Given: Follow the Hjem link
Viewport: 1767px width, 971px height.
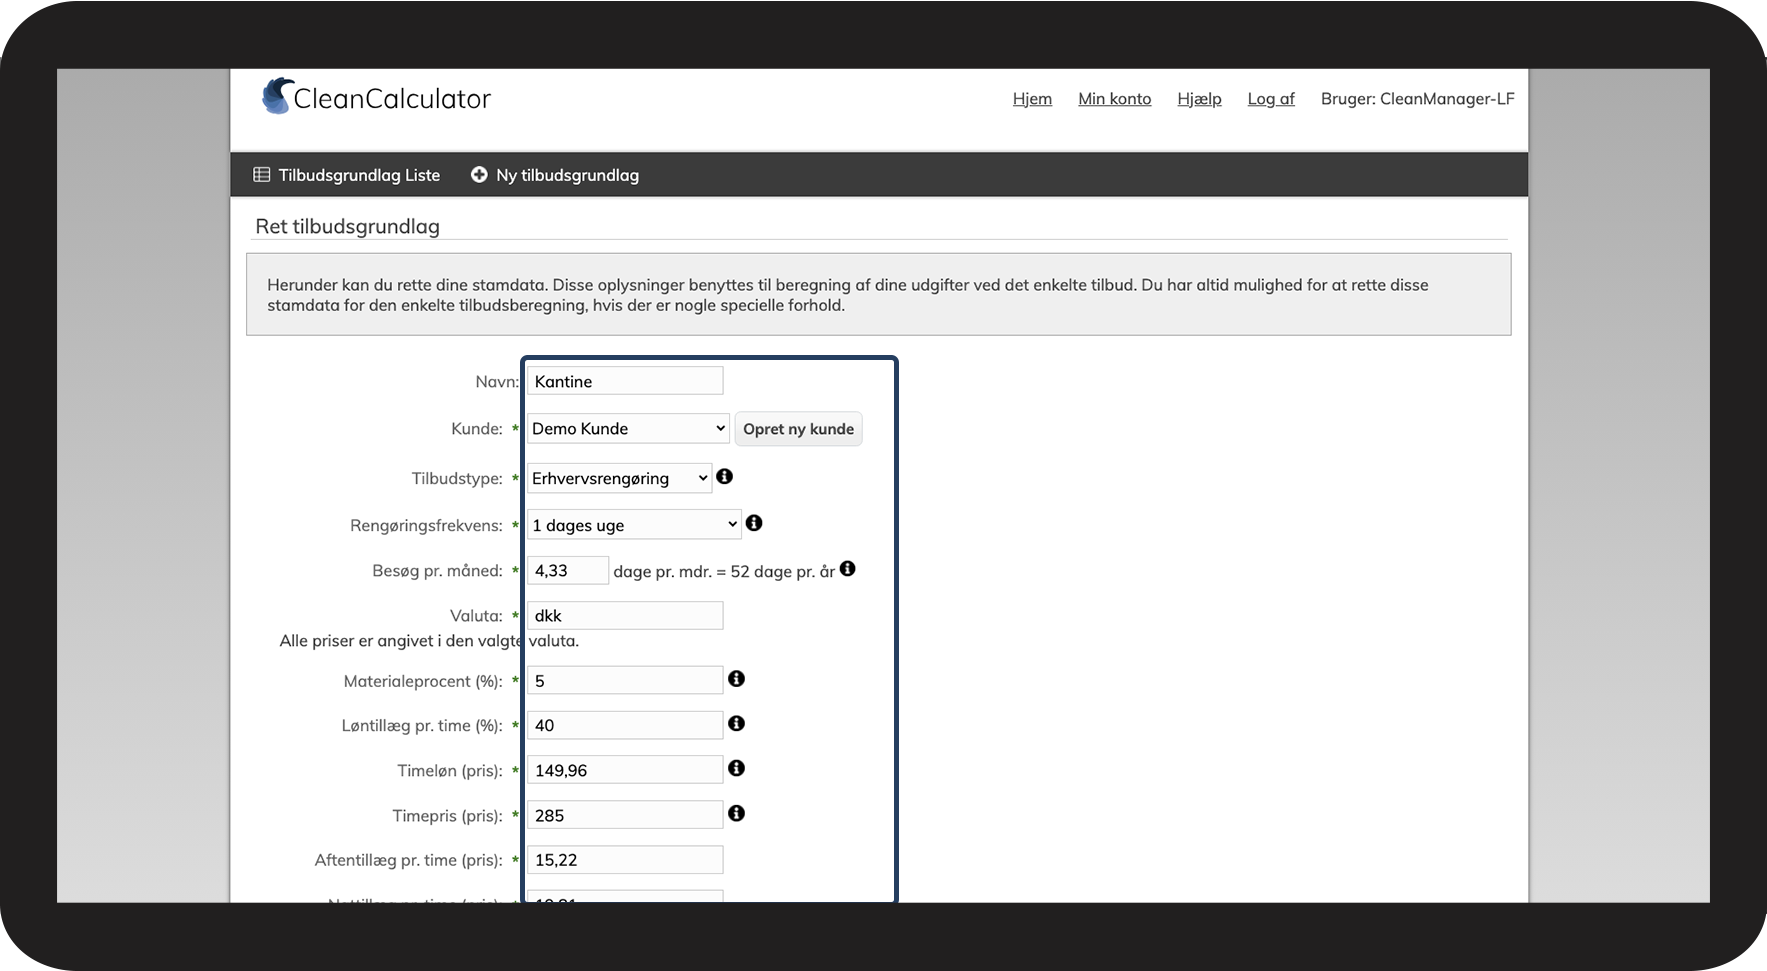Looking at the screenshot, I should click(1032, 99).
